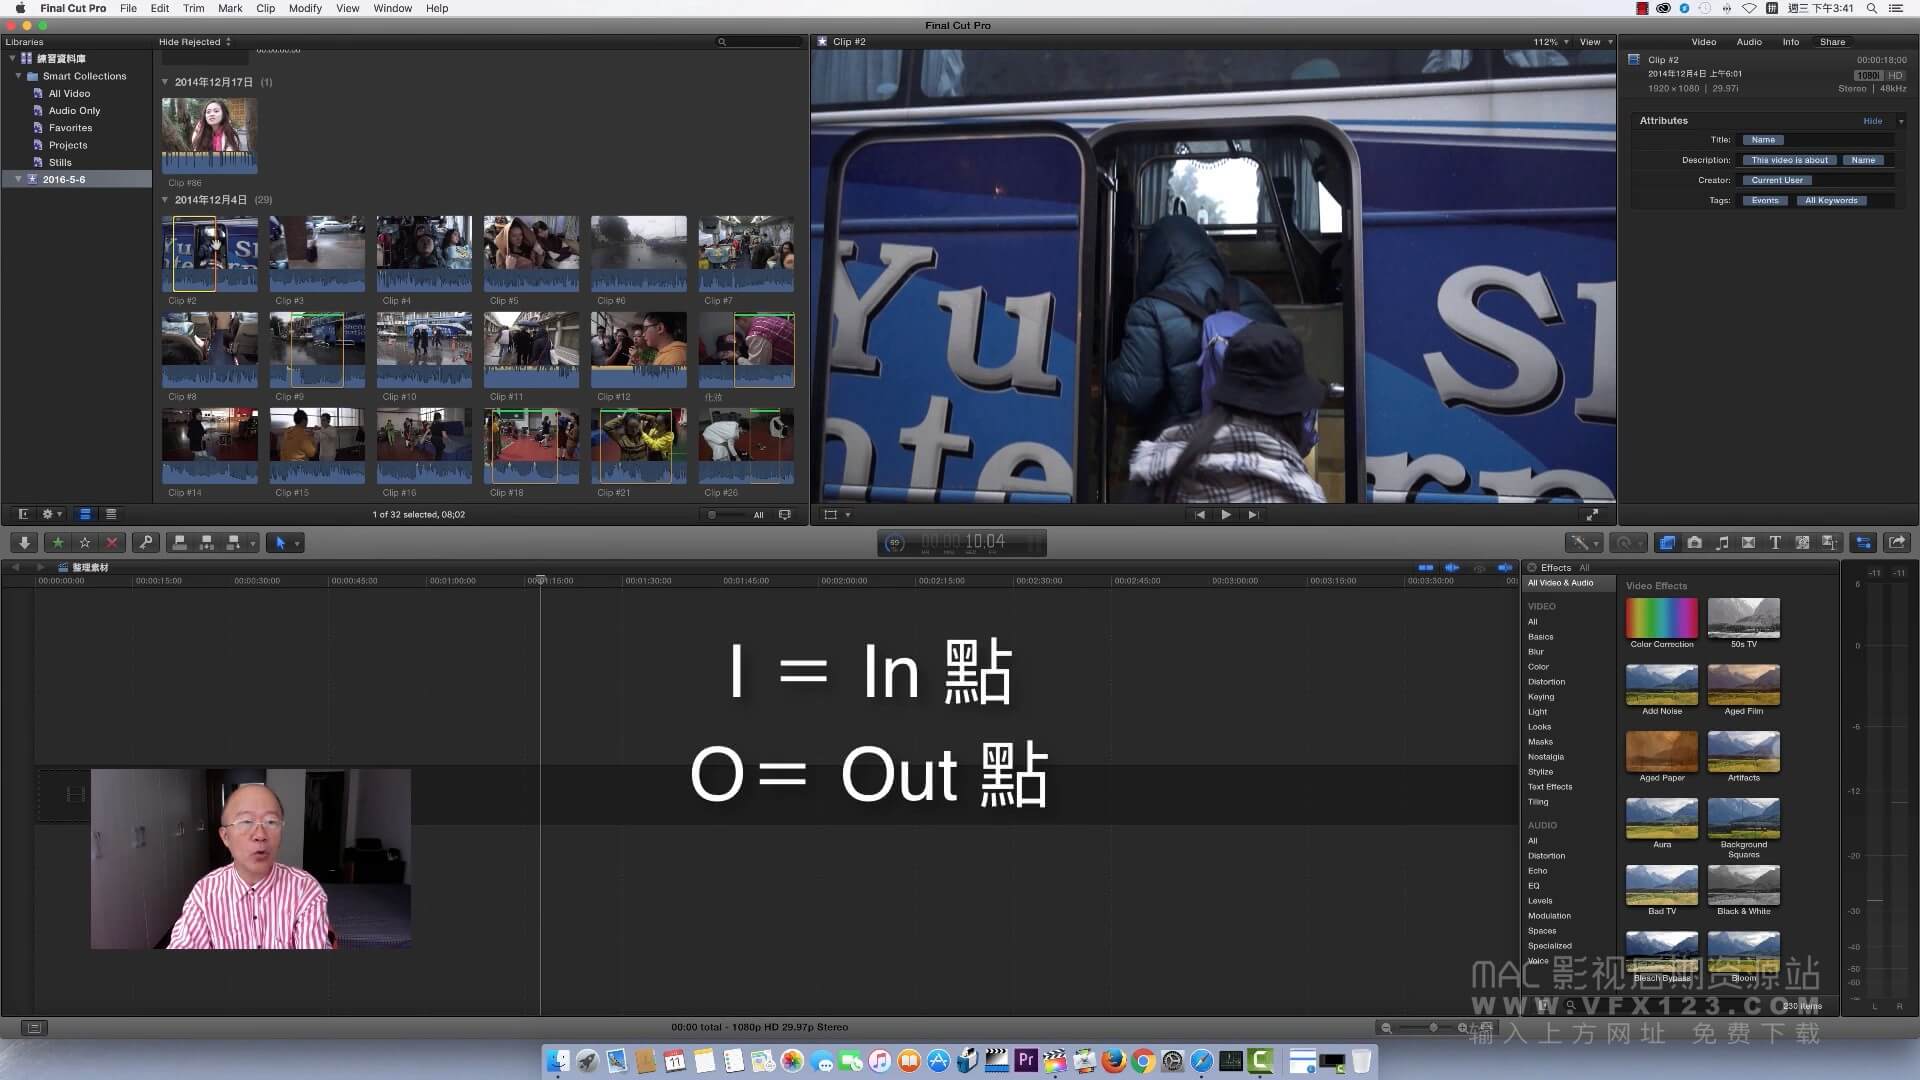Expand the 2016-5-6 event

(18, 179)
